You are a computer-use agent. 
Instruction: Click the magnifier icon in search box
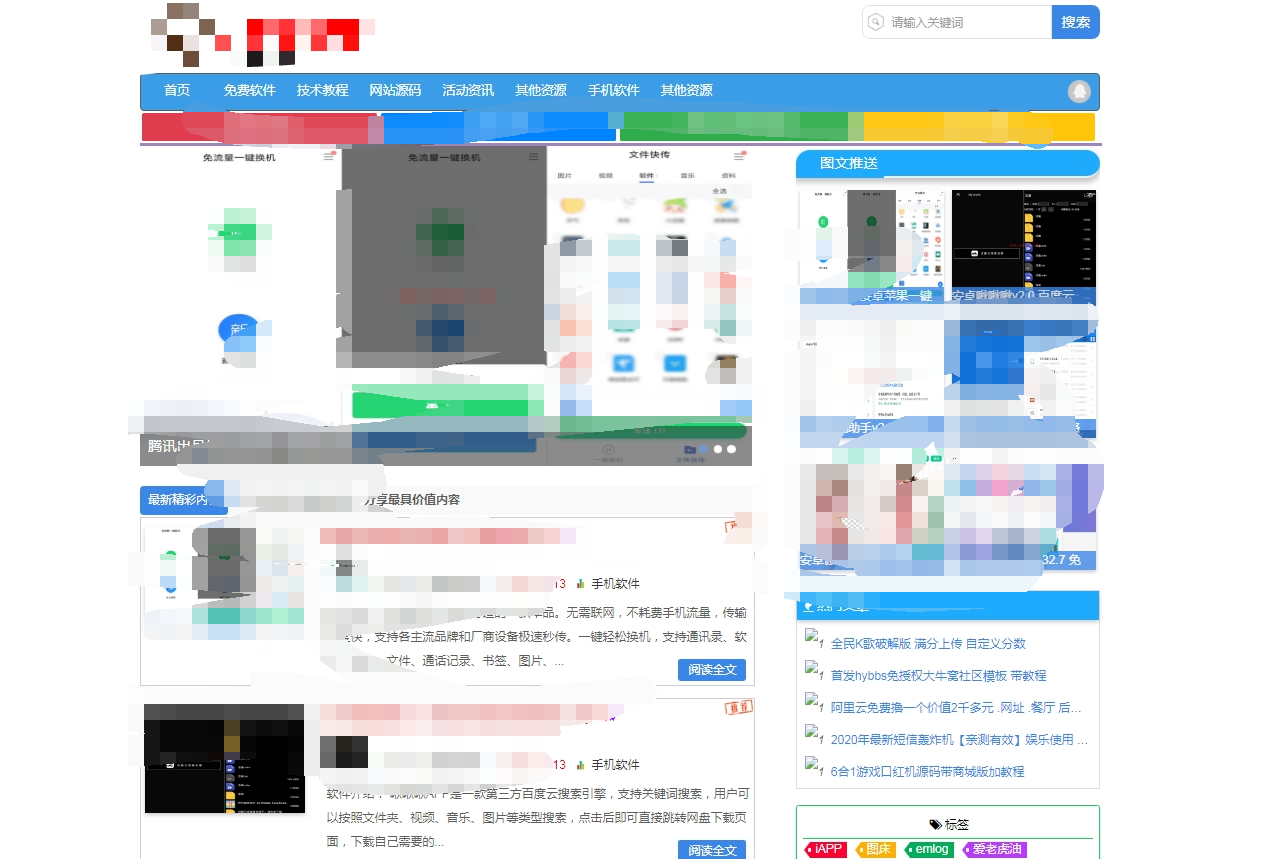pyautogui.click(x=876, y=22)
